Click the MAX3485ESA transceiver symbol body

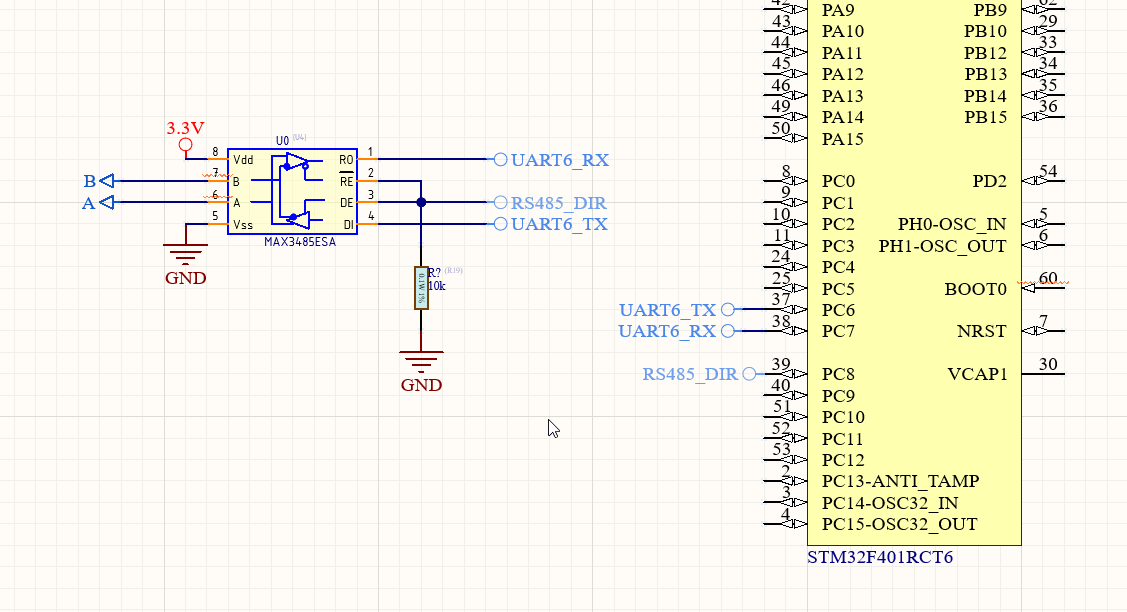pyautogui.click(x=293, y=191)
